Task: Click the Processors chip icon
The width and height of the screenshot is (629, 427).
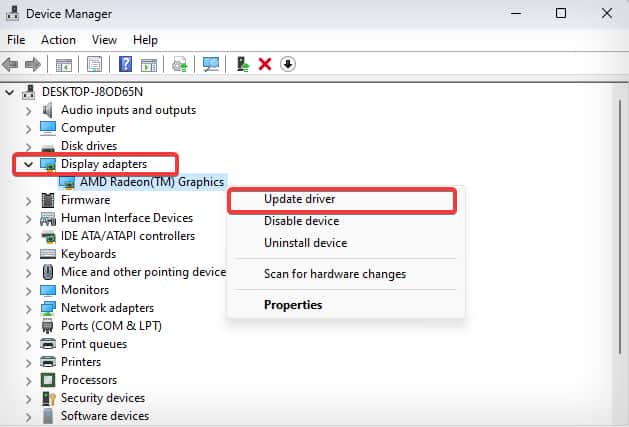Action: (x=48, y=380)
